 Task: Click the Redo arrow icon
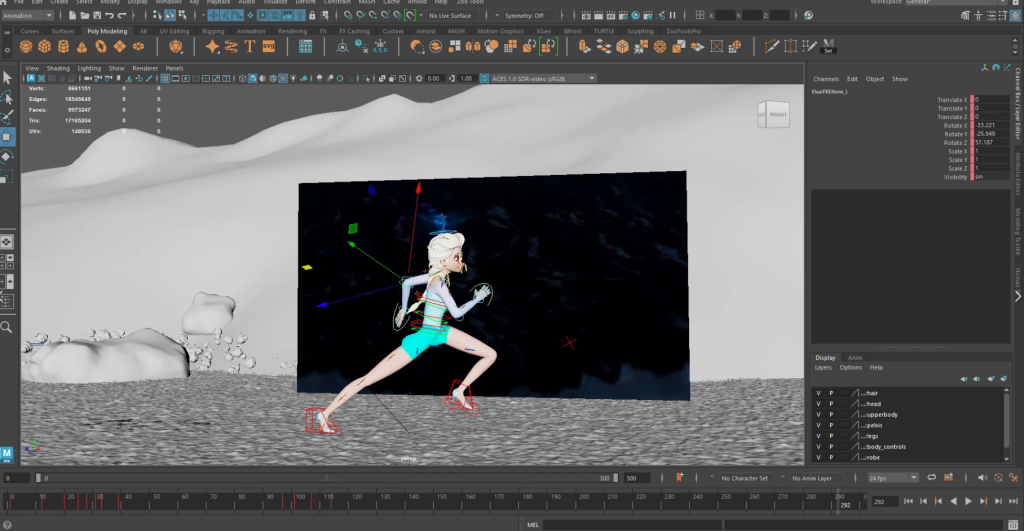coord(121,15)
